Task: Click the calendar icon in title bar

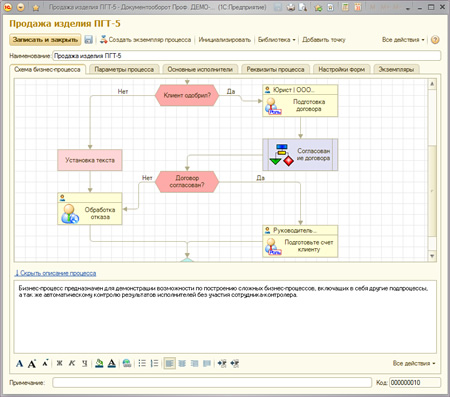Action: point(358,7)
